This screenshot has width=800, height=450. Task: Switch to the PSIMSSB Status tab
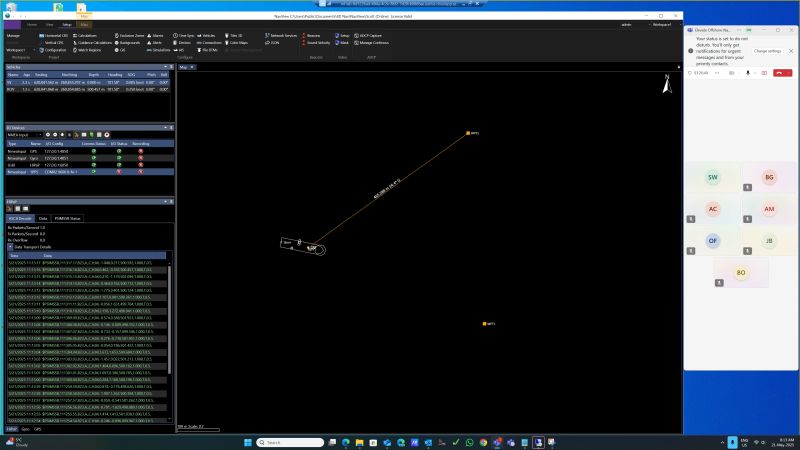[68, 217]
